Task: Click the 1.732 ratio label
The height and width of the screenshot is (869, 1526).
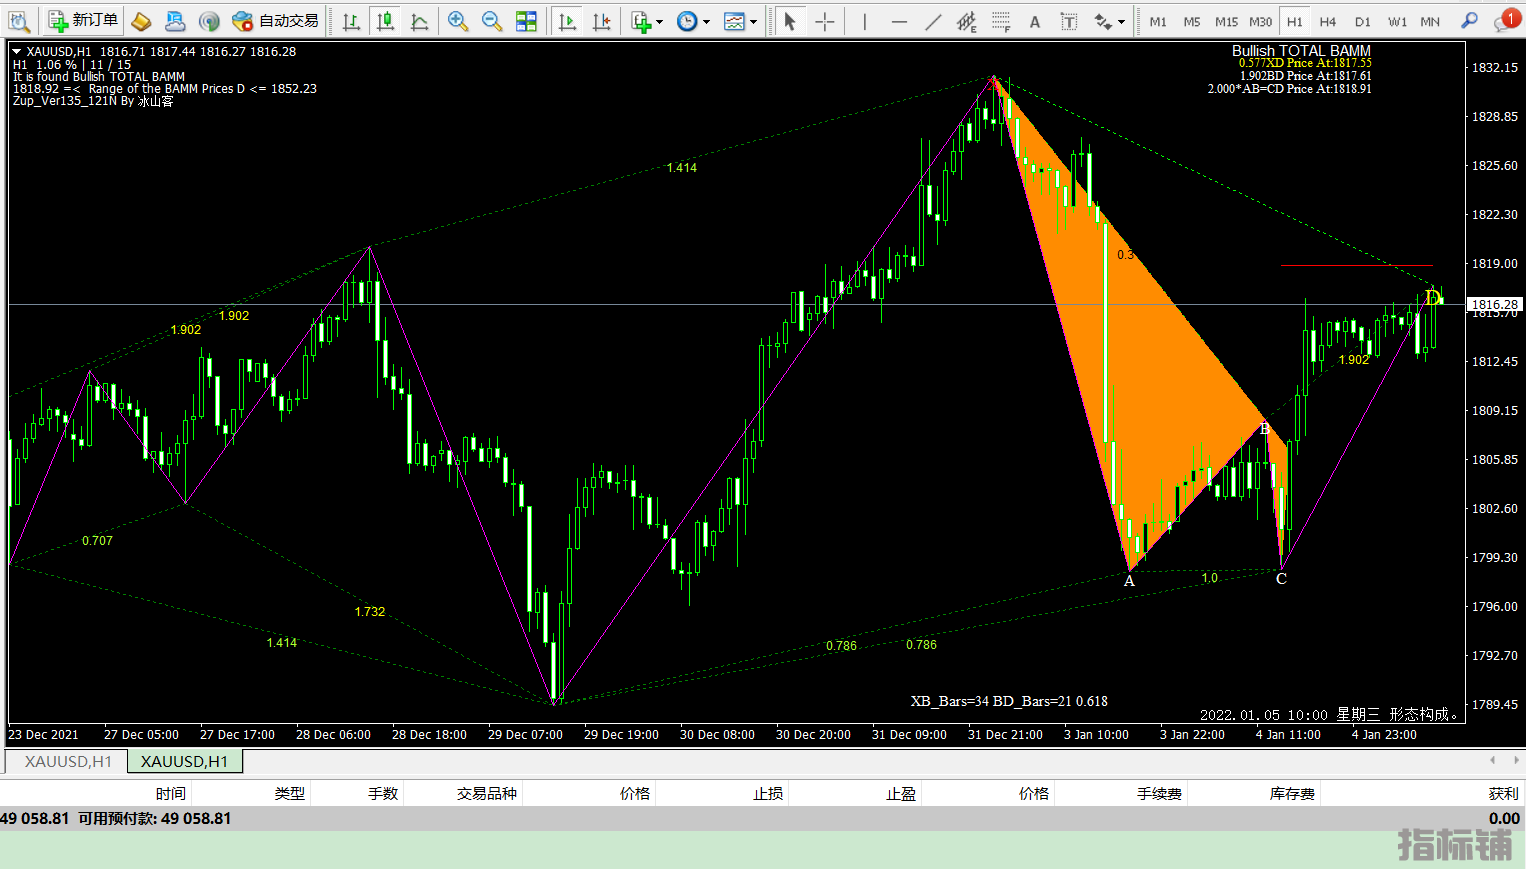Action: (369, 611)
